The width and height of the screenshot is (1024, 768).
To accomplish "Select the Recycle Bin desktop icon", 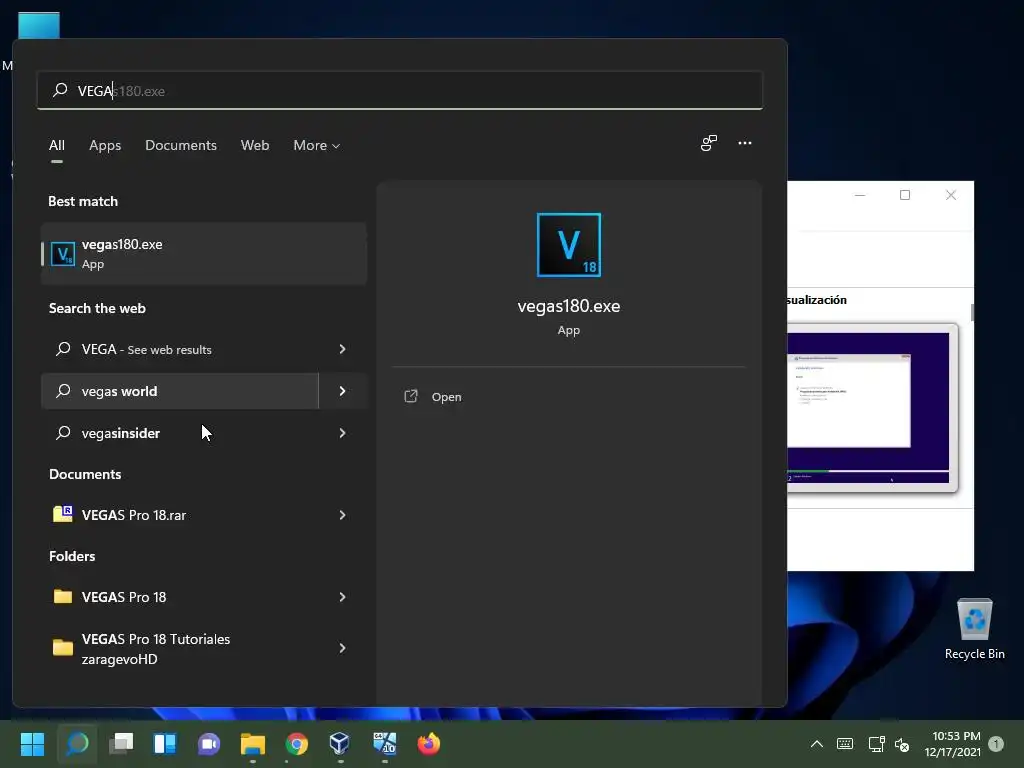I will tap(974, 629).
